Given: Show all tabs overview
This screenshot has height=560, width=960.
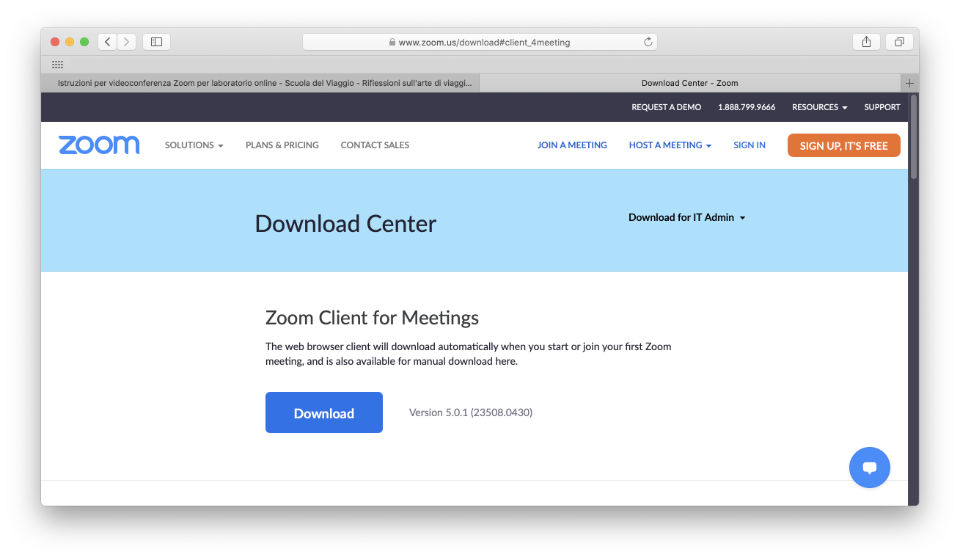Looking at the screenshot, I should [x=899, y=42].
